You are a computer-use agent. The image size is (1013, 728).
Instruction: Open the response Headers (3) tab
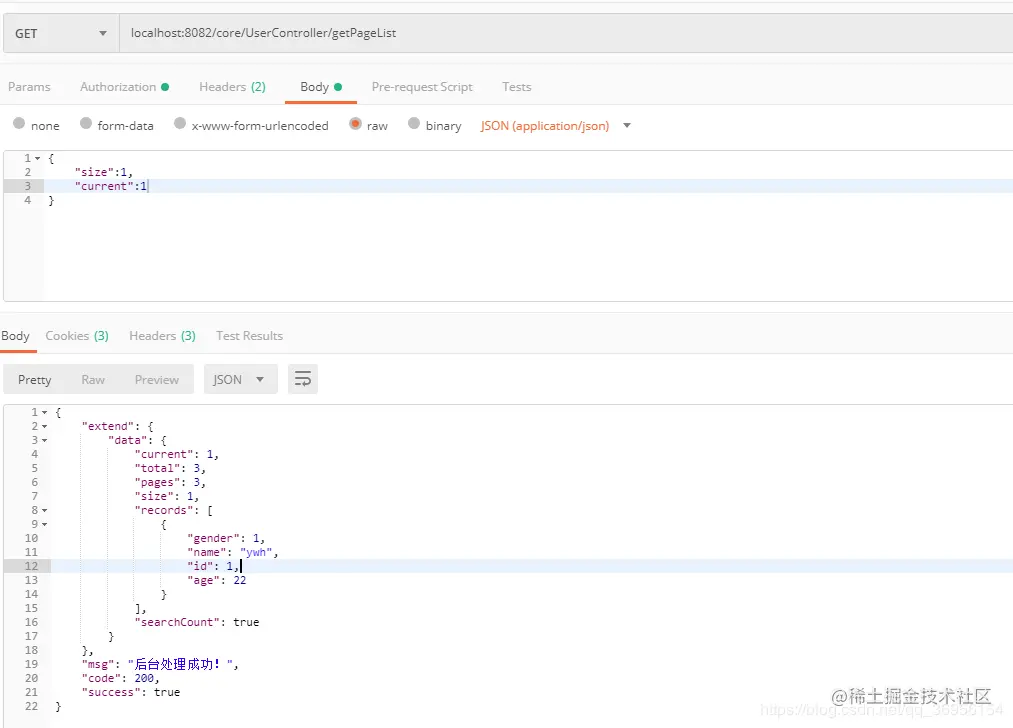(x=162, y=336)
